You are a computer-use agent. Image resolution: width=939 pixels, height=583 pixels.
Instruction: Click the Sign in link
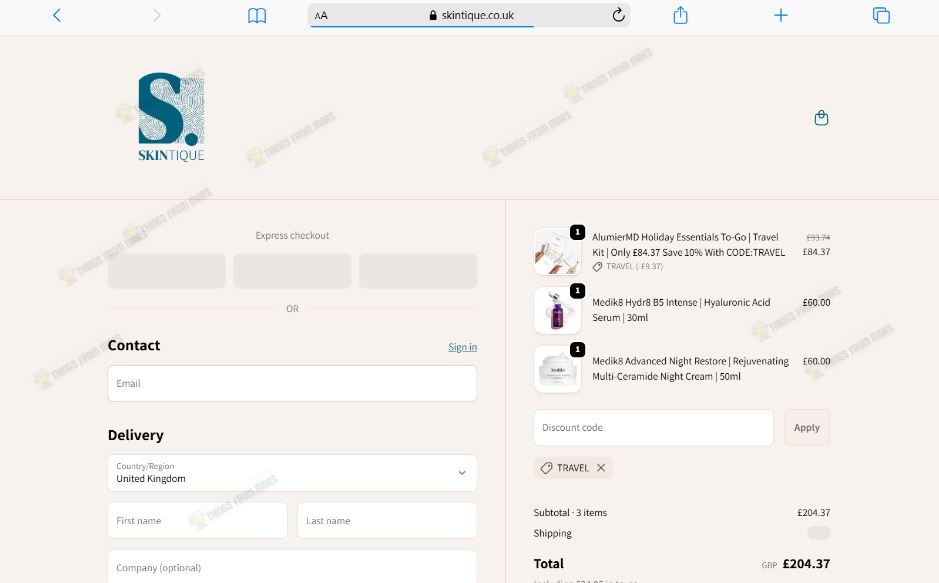point(462,347)
